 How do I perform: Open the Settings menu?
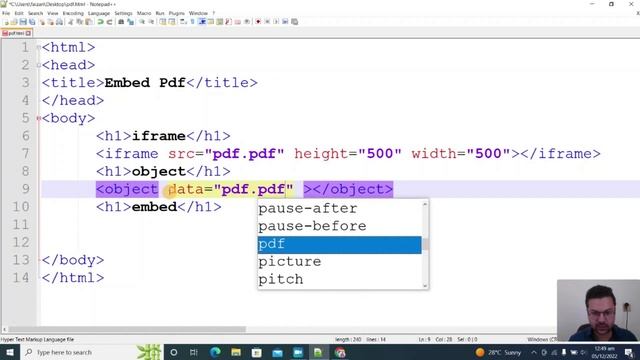pyautogui.click(x=123, y=13)
